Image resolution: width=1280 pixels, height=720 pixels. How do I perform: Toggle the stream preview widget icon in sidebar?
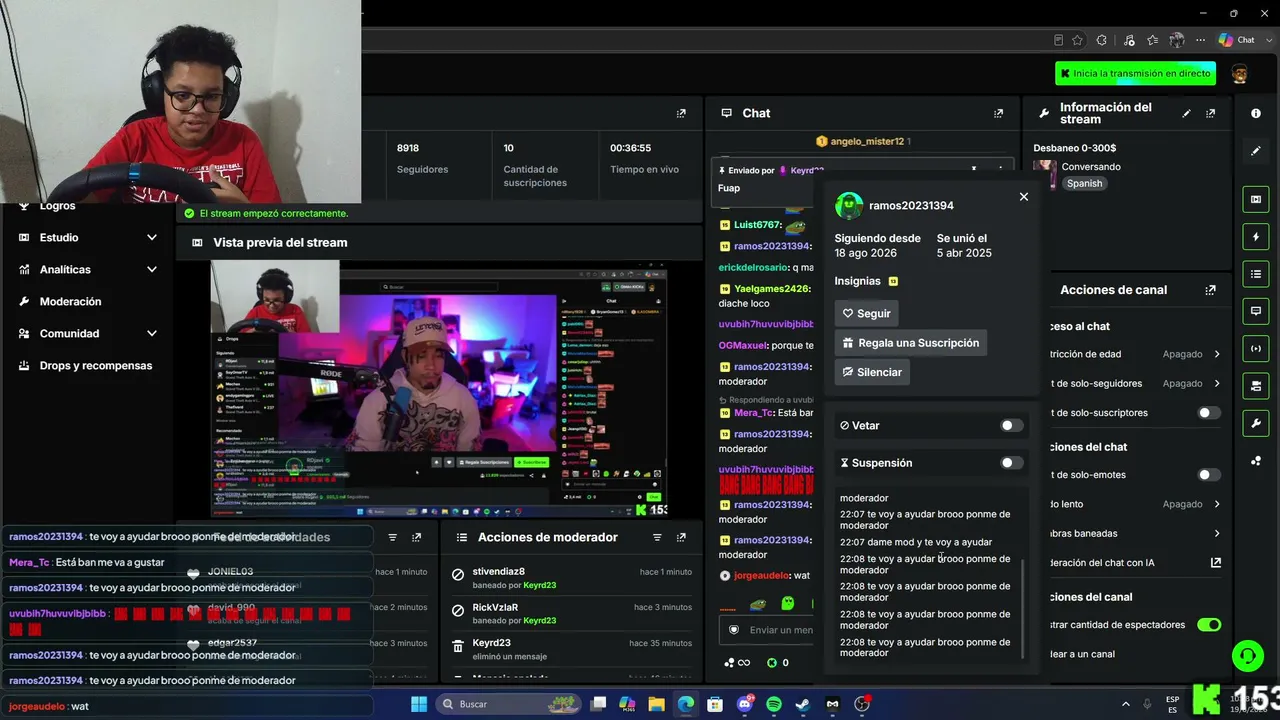(1256, 199)
